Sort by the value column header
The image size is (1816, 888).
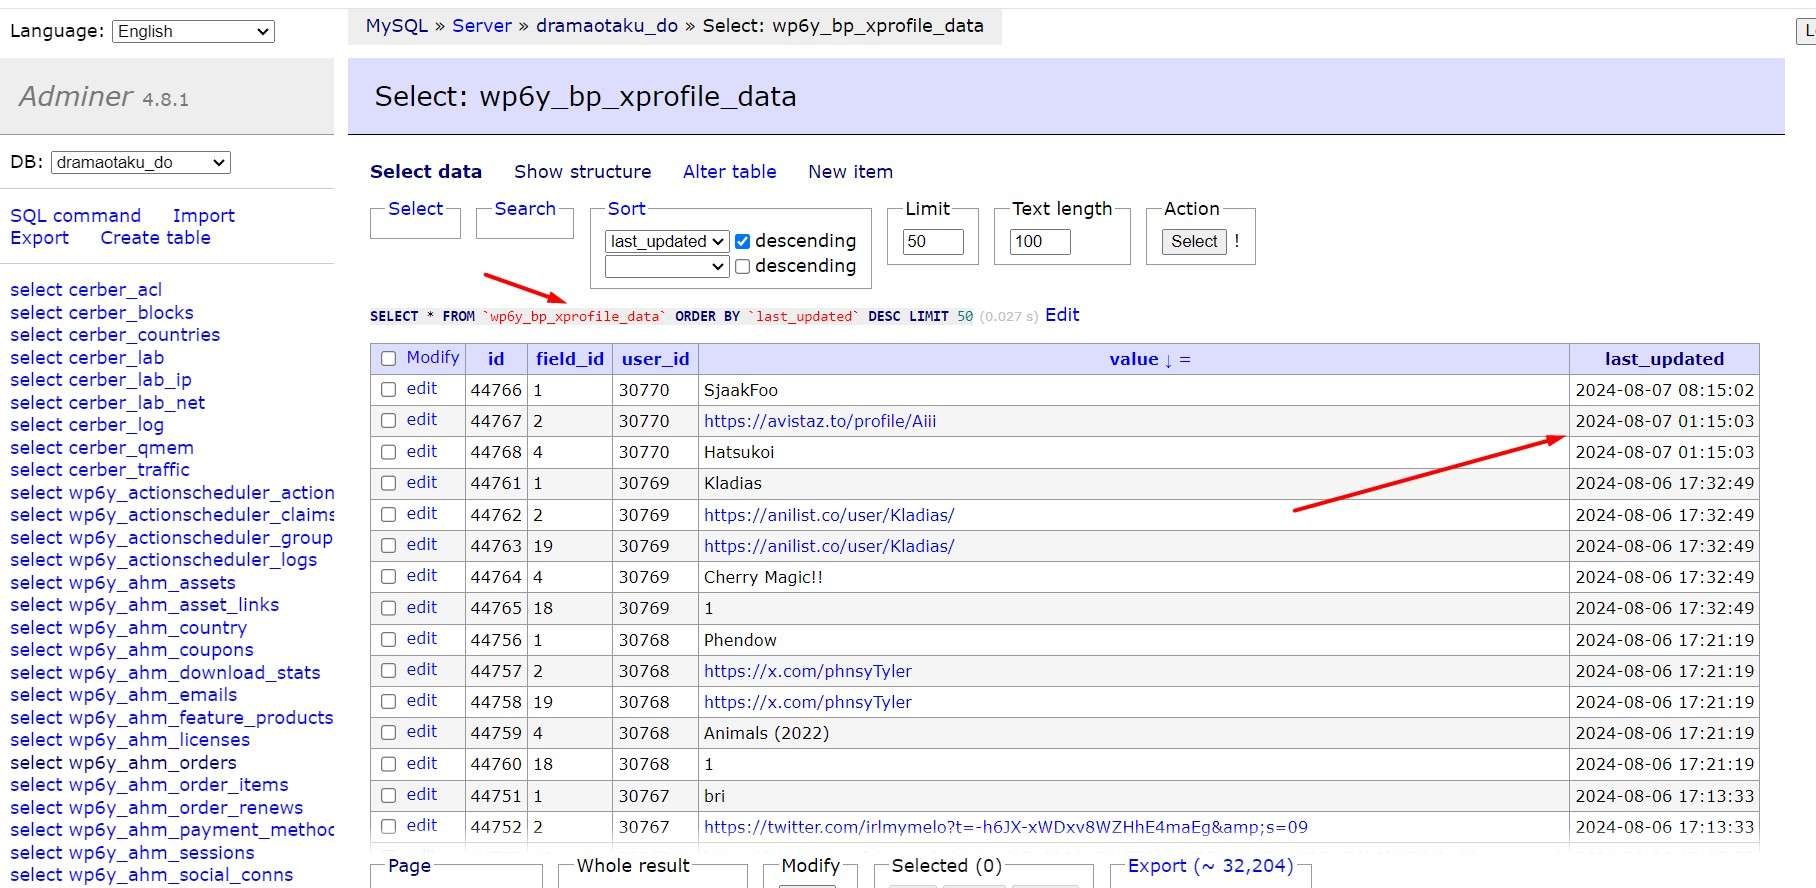point(1133,359)
